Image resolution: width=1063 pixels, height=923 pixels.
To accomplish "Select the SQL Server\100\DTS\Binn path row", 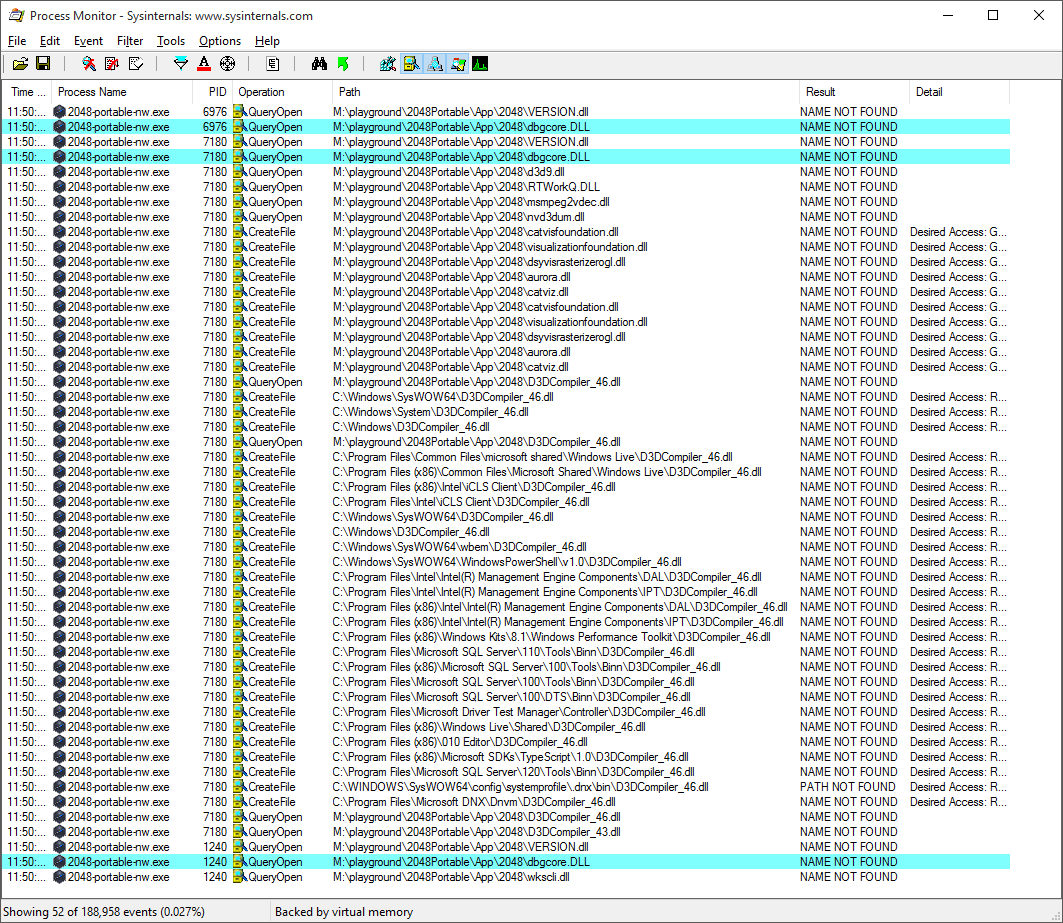I will [x=511, y=696].
